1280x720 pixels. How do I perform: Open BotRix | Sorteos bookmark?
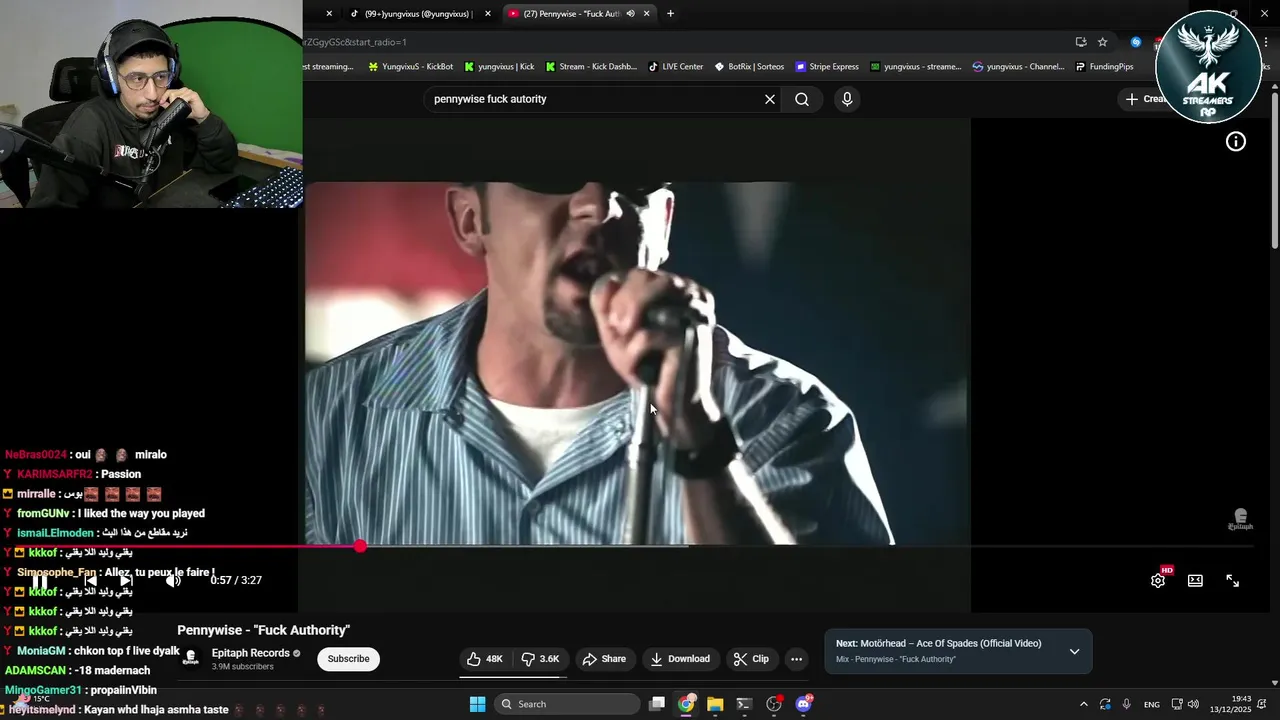tap(749, 67)
